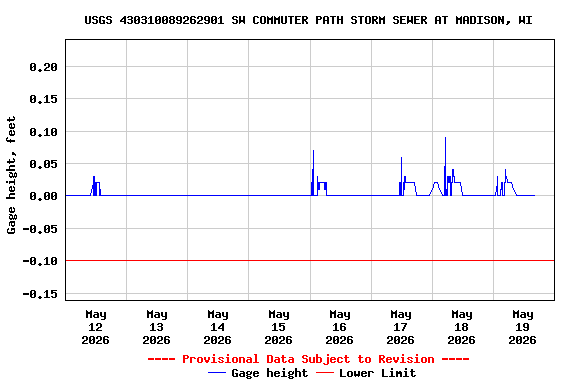Viewport: 576px width, 384px height.
Task: Click the 0.15 y-axis label
Action: (44, 99)
